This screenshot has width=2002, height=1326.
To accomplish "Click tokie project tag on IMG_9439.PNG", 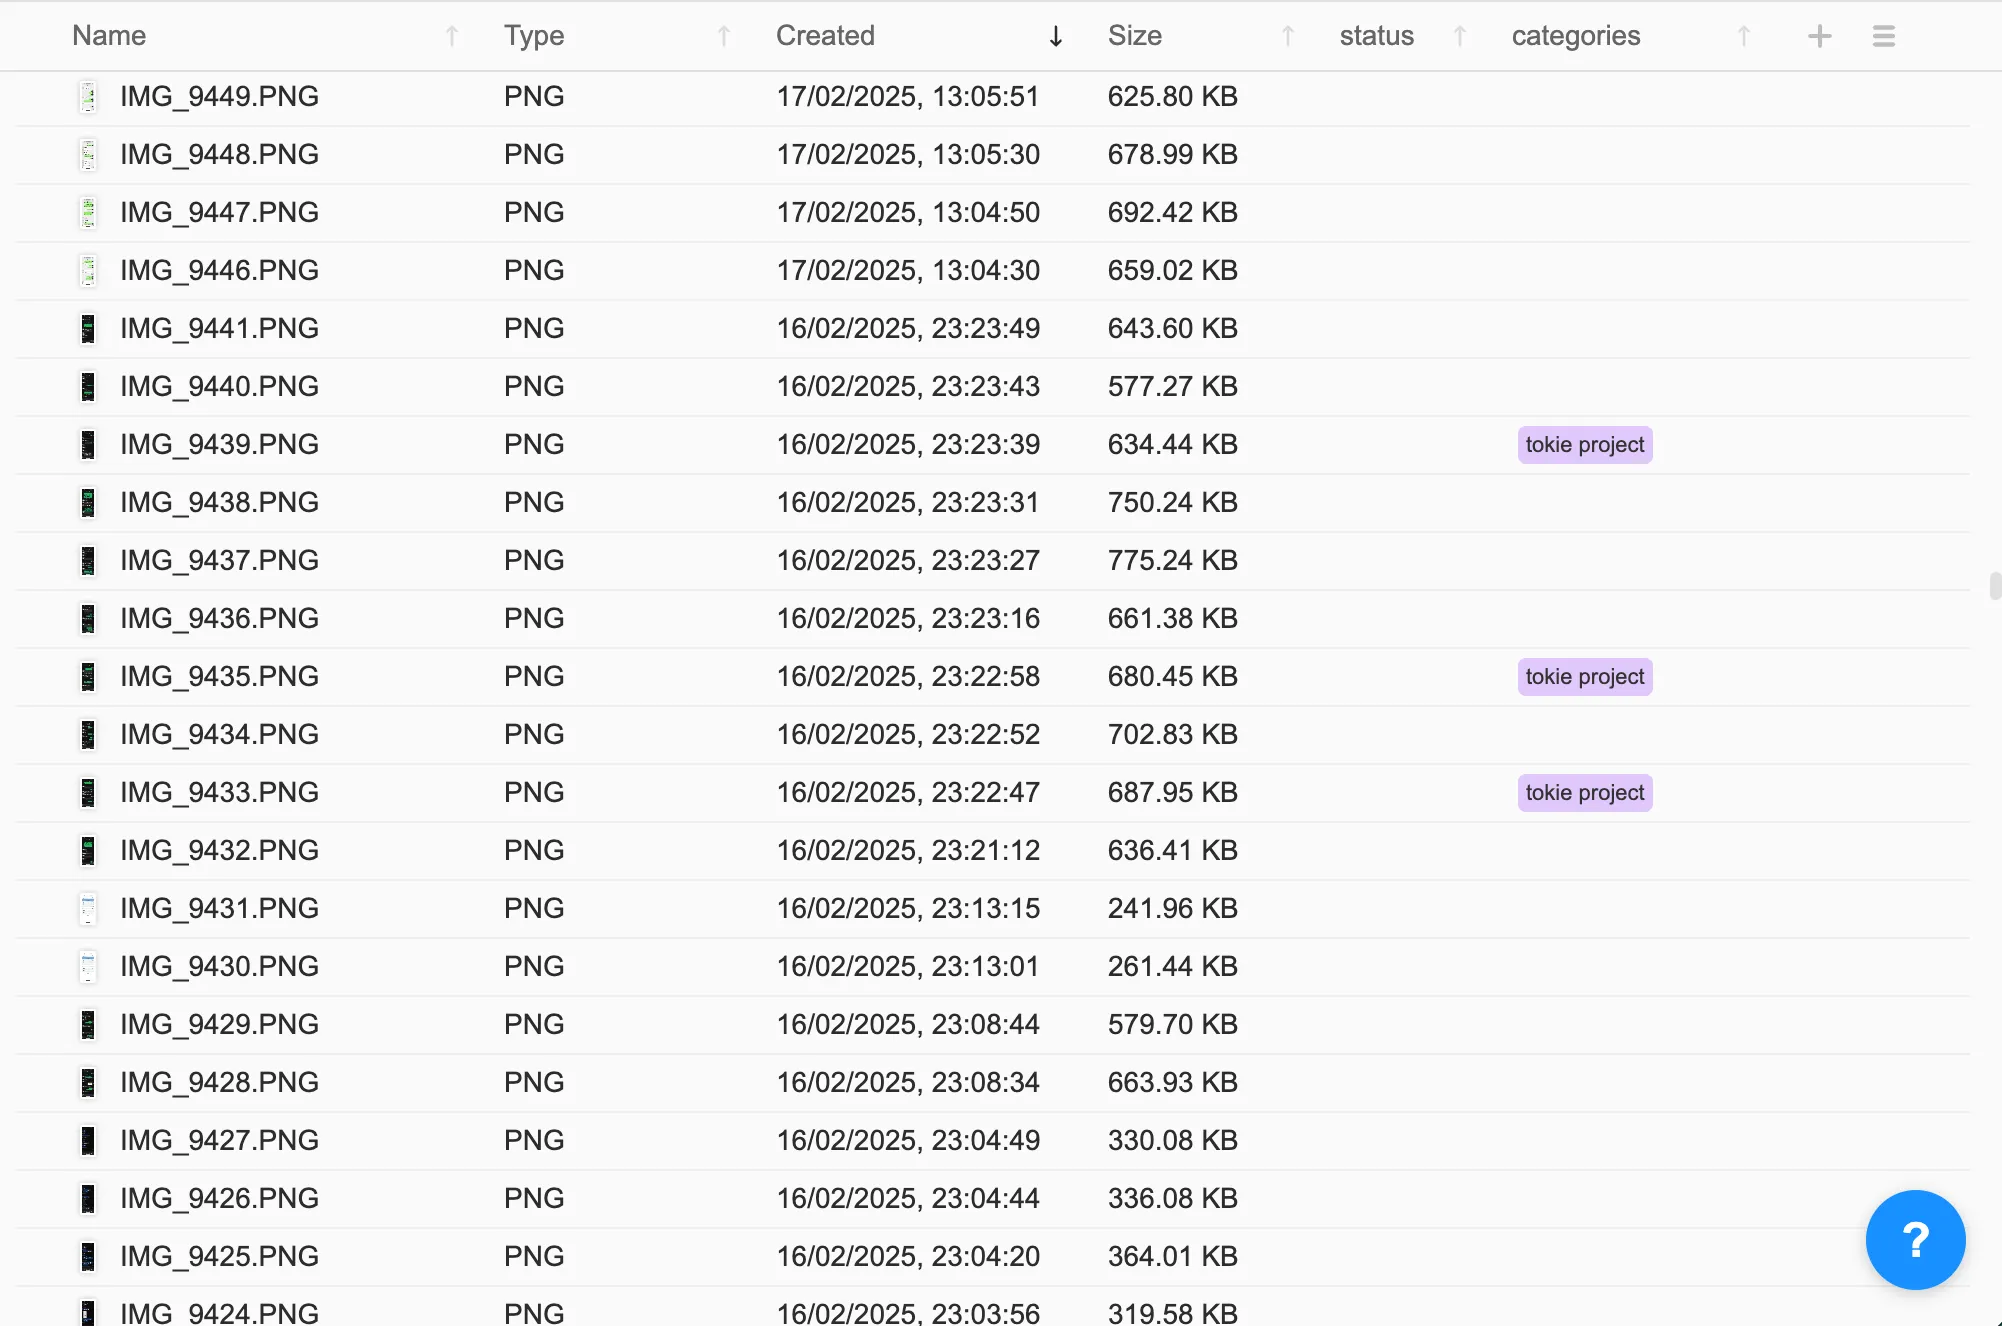I will click(1584, 445).
